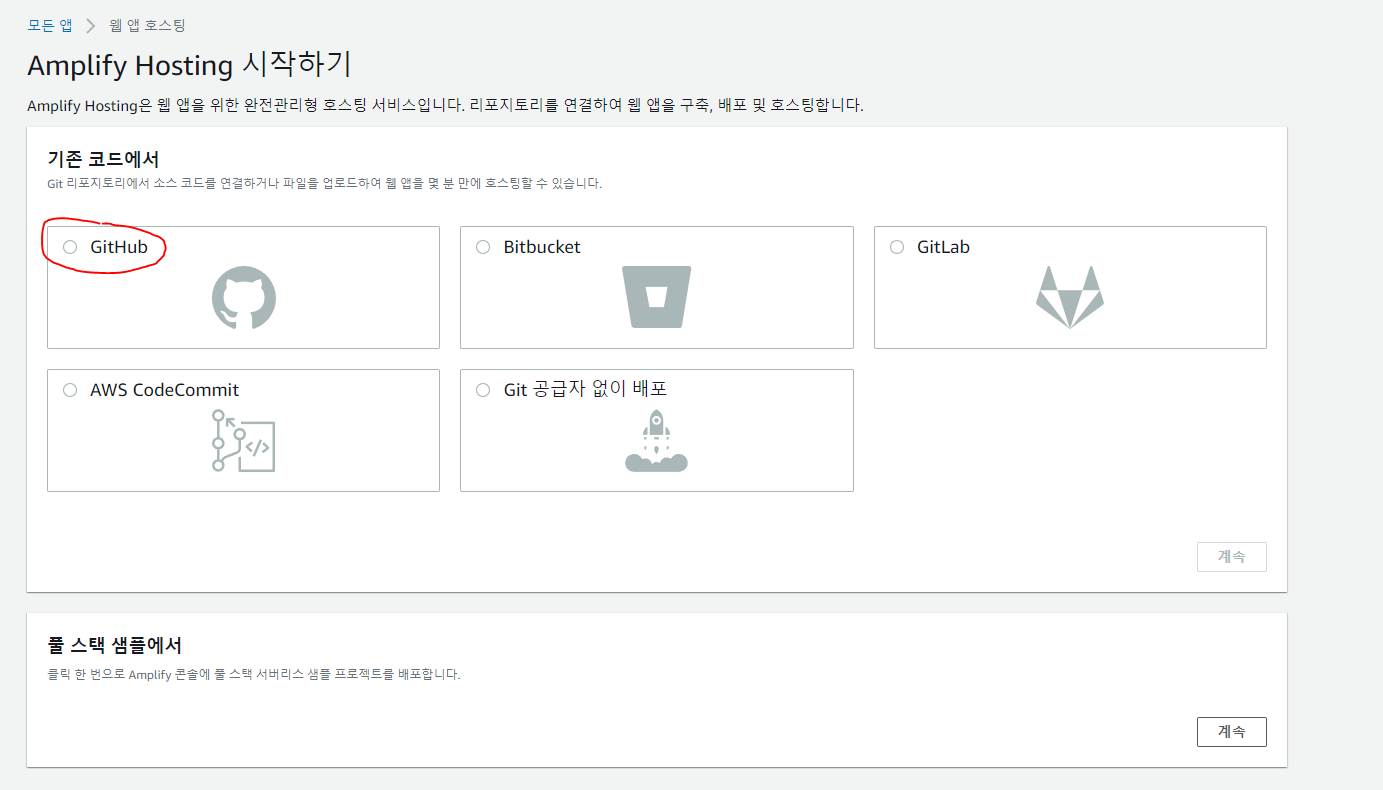Click the Bitbucket bucket logo icon

tap(656, 297)
